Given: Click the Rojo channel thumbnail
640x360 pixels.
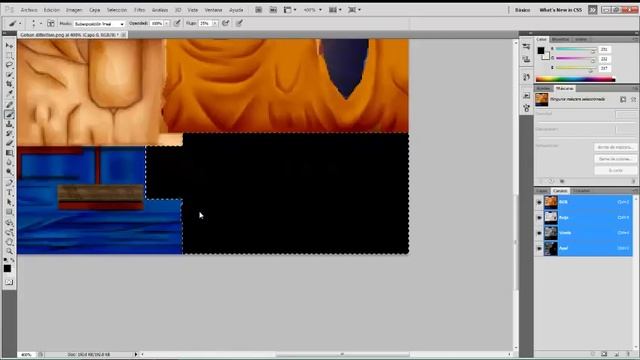Looking at the screenshot, I should 551,218.
